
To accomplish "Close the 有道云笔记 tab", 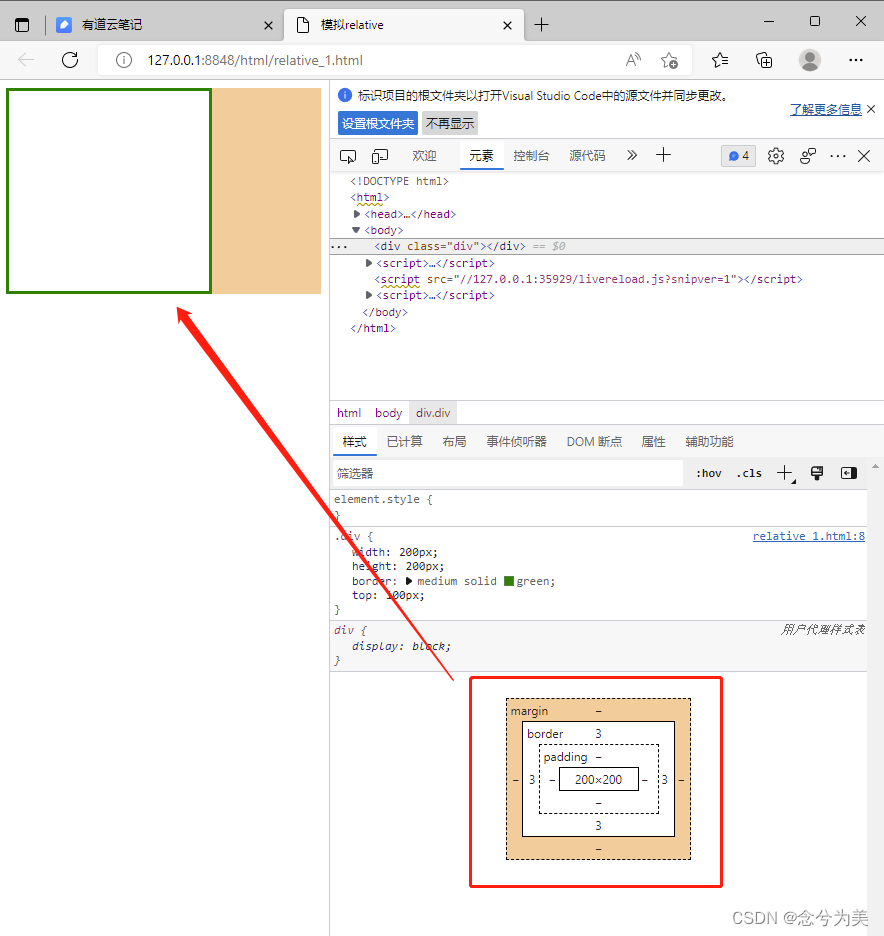I will tap(269, 26).
